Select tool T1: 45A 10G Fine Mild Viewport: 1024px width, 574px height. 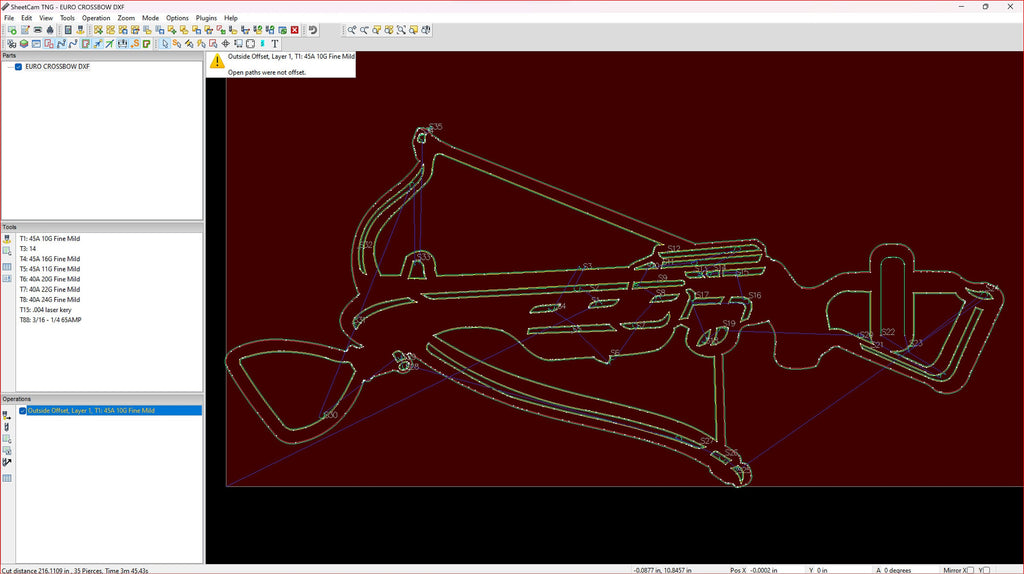50,239
